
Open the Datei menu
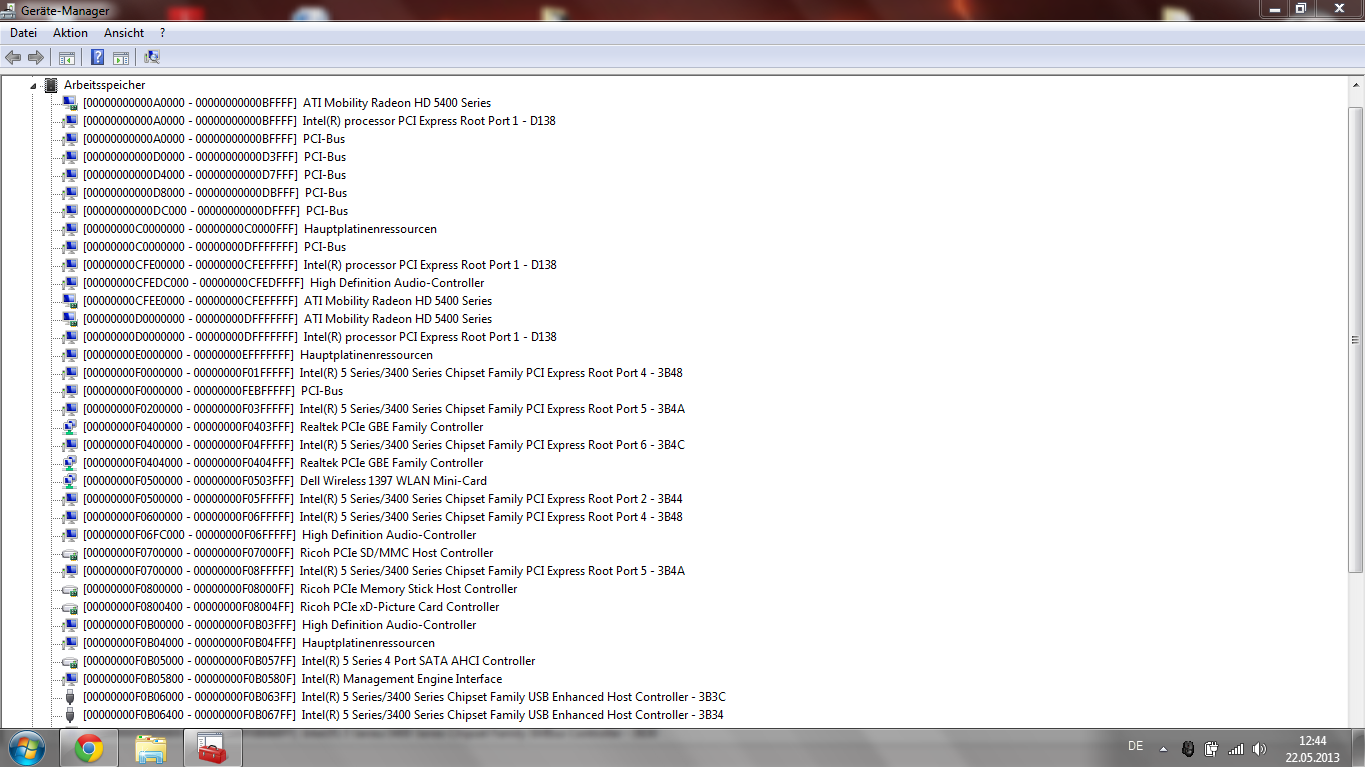(x=23, y=33)
